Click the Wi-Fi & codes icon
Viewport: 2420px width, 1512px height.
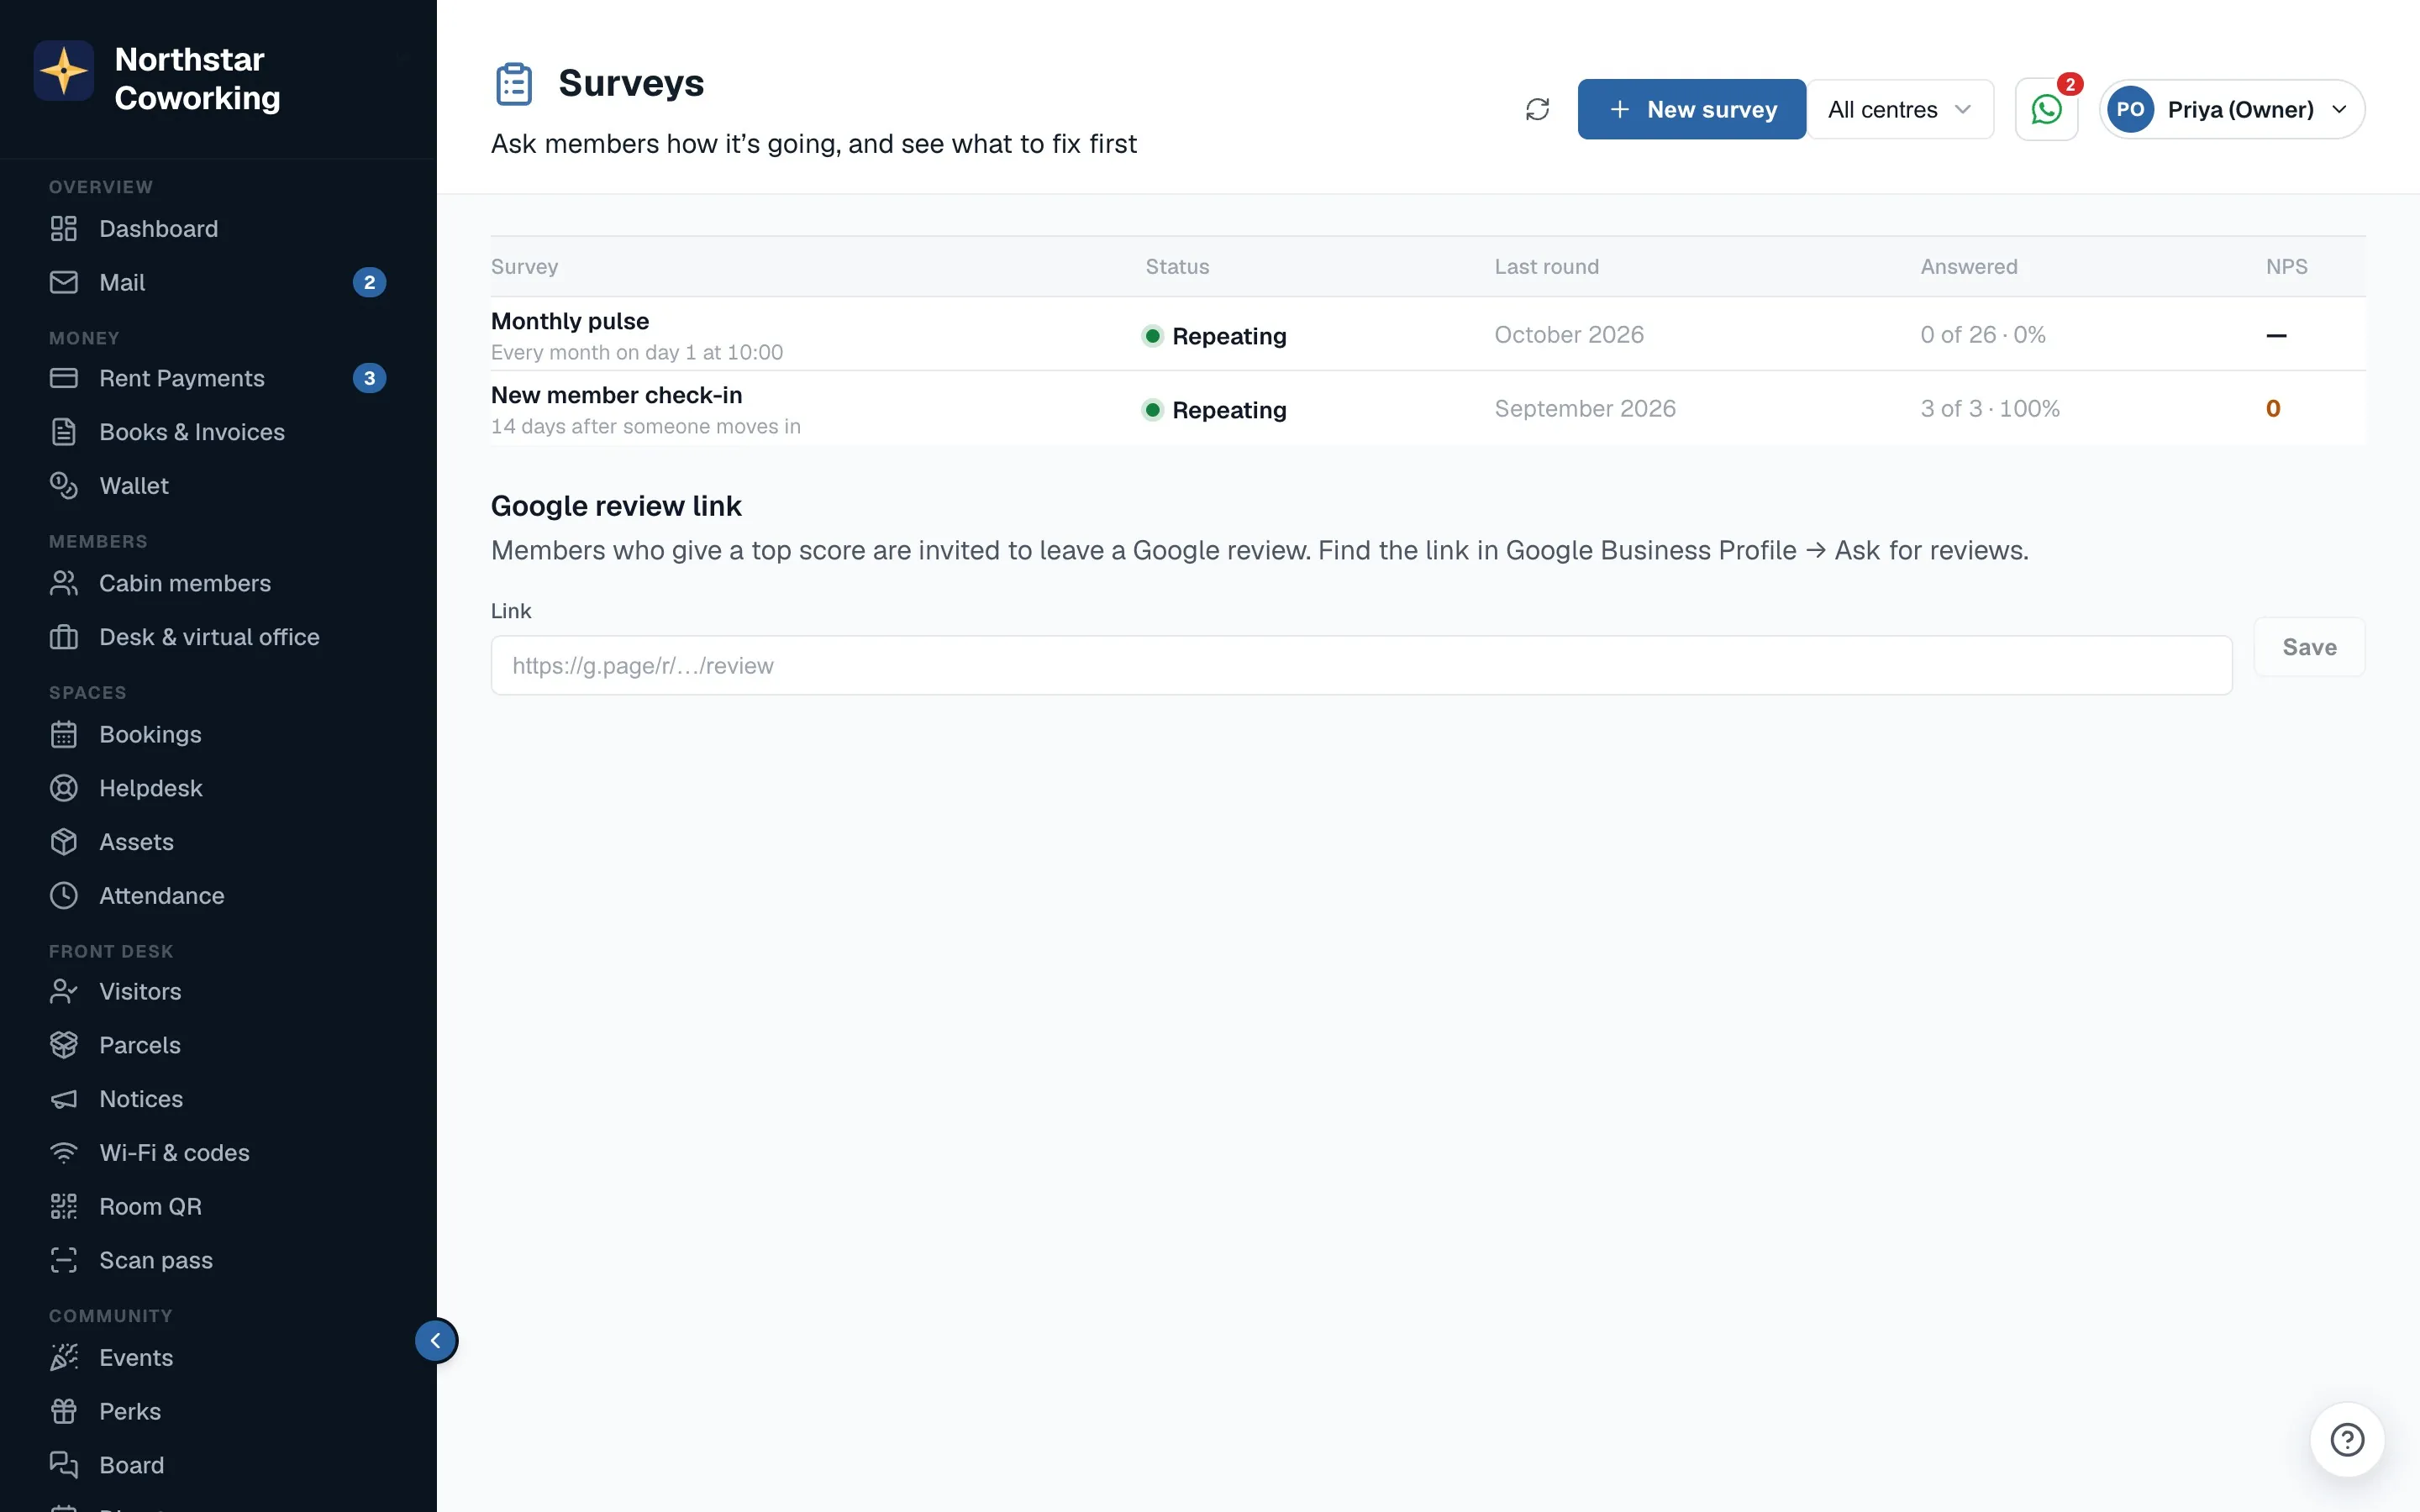pyautogui.click(x=64, y=1153)
